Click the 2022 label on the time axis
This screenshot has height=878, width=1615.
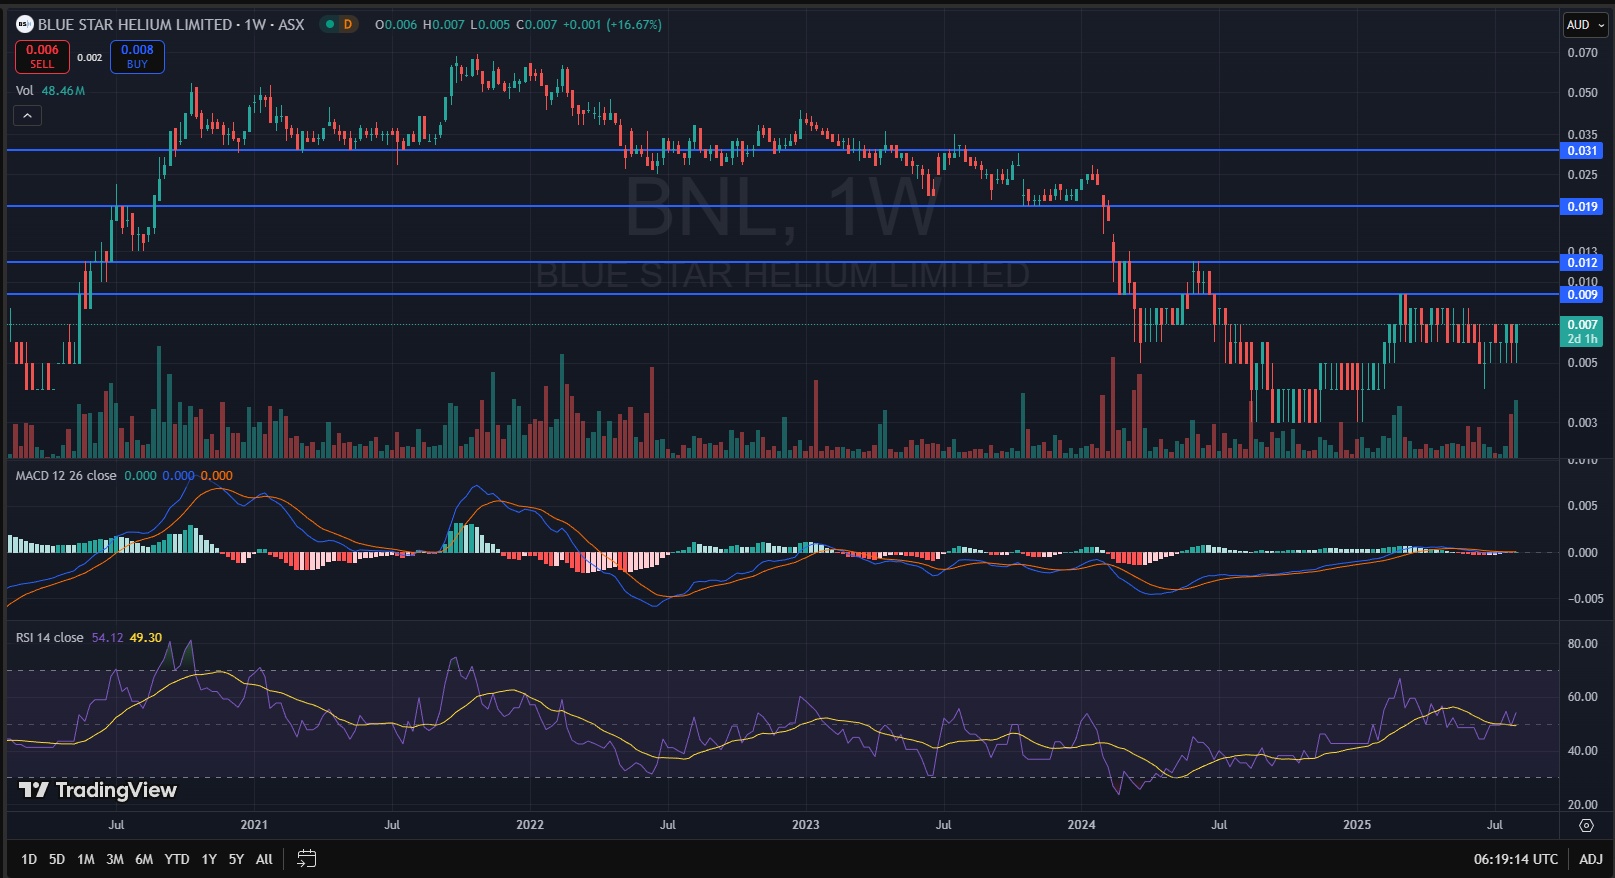(530, 825)
